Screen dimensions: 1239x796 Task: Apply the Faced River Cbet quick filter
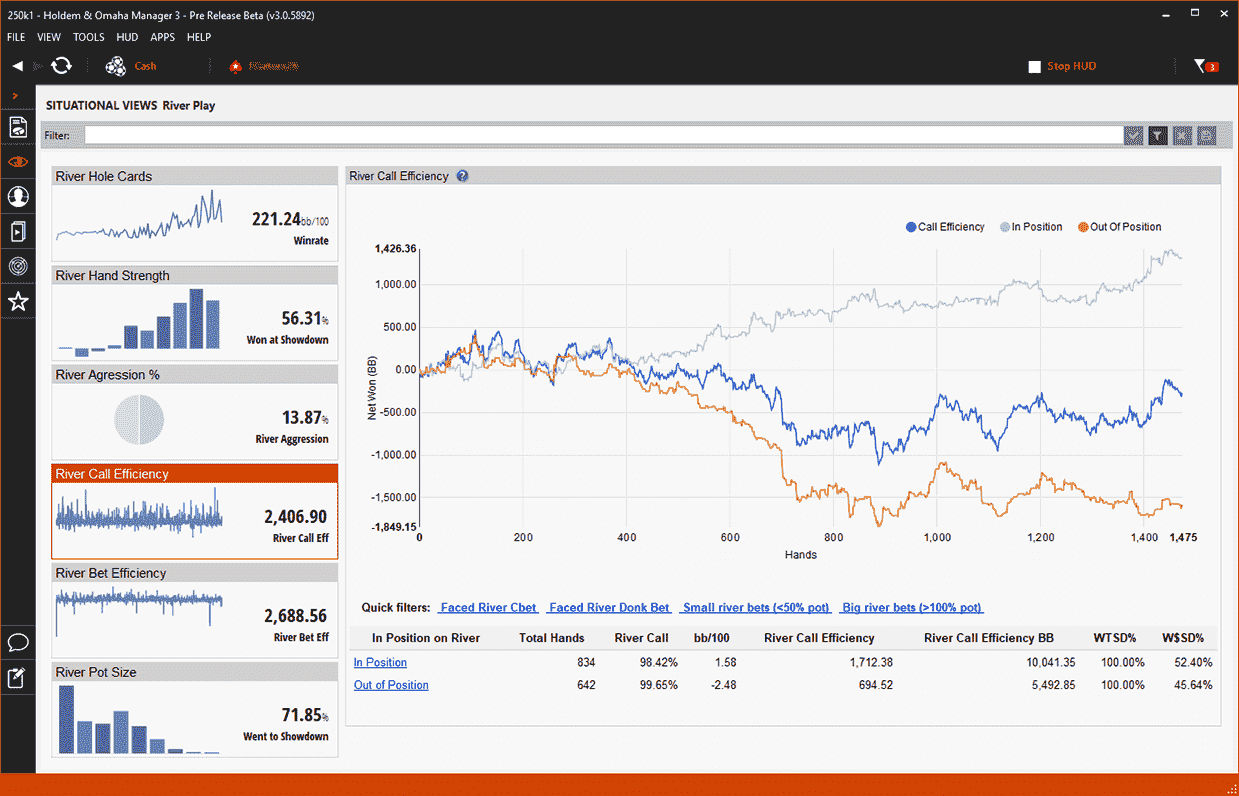[489, 608]
